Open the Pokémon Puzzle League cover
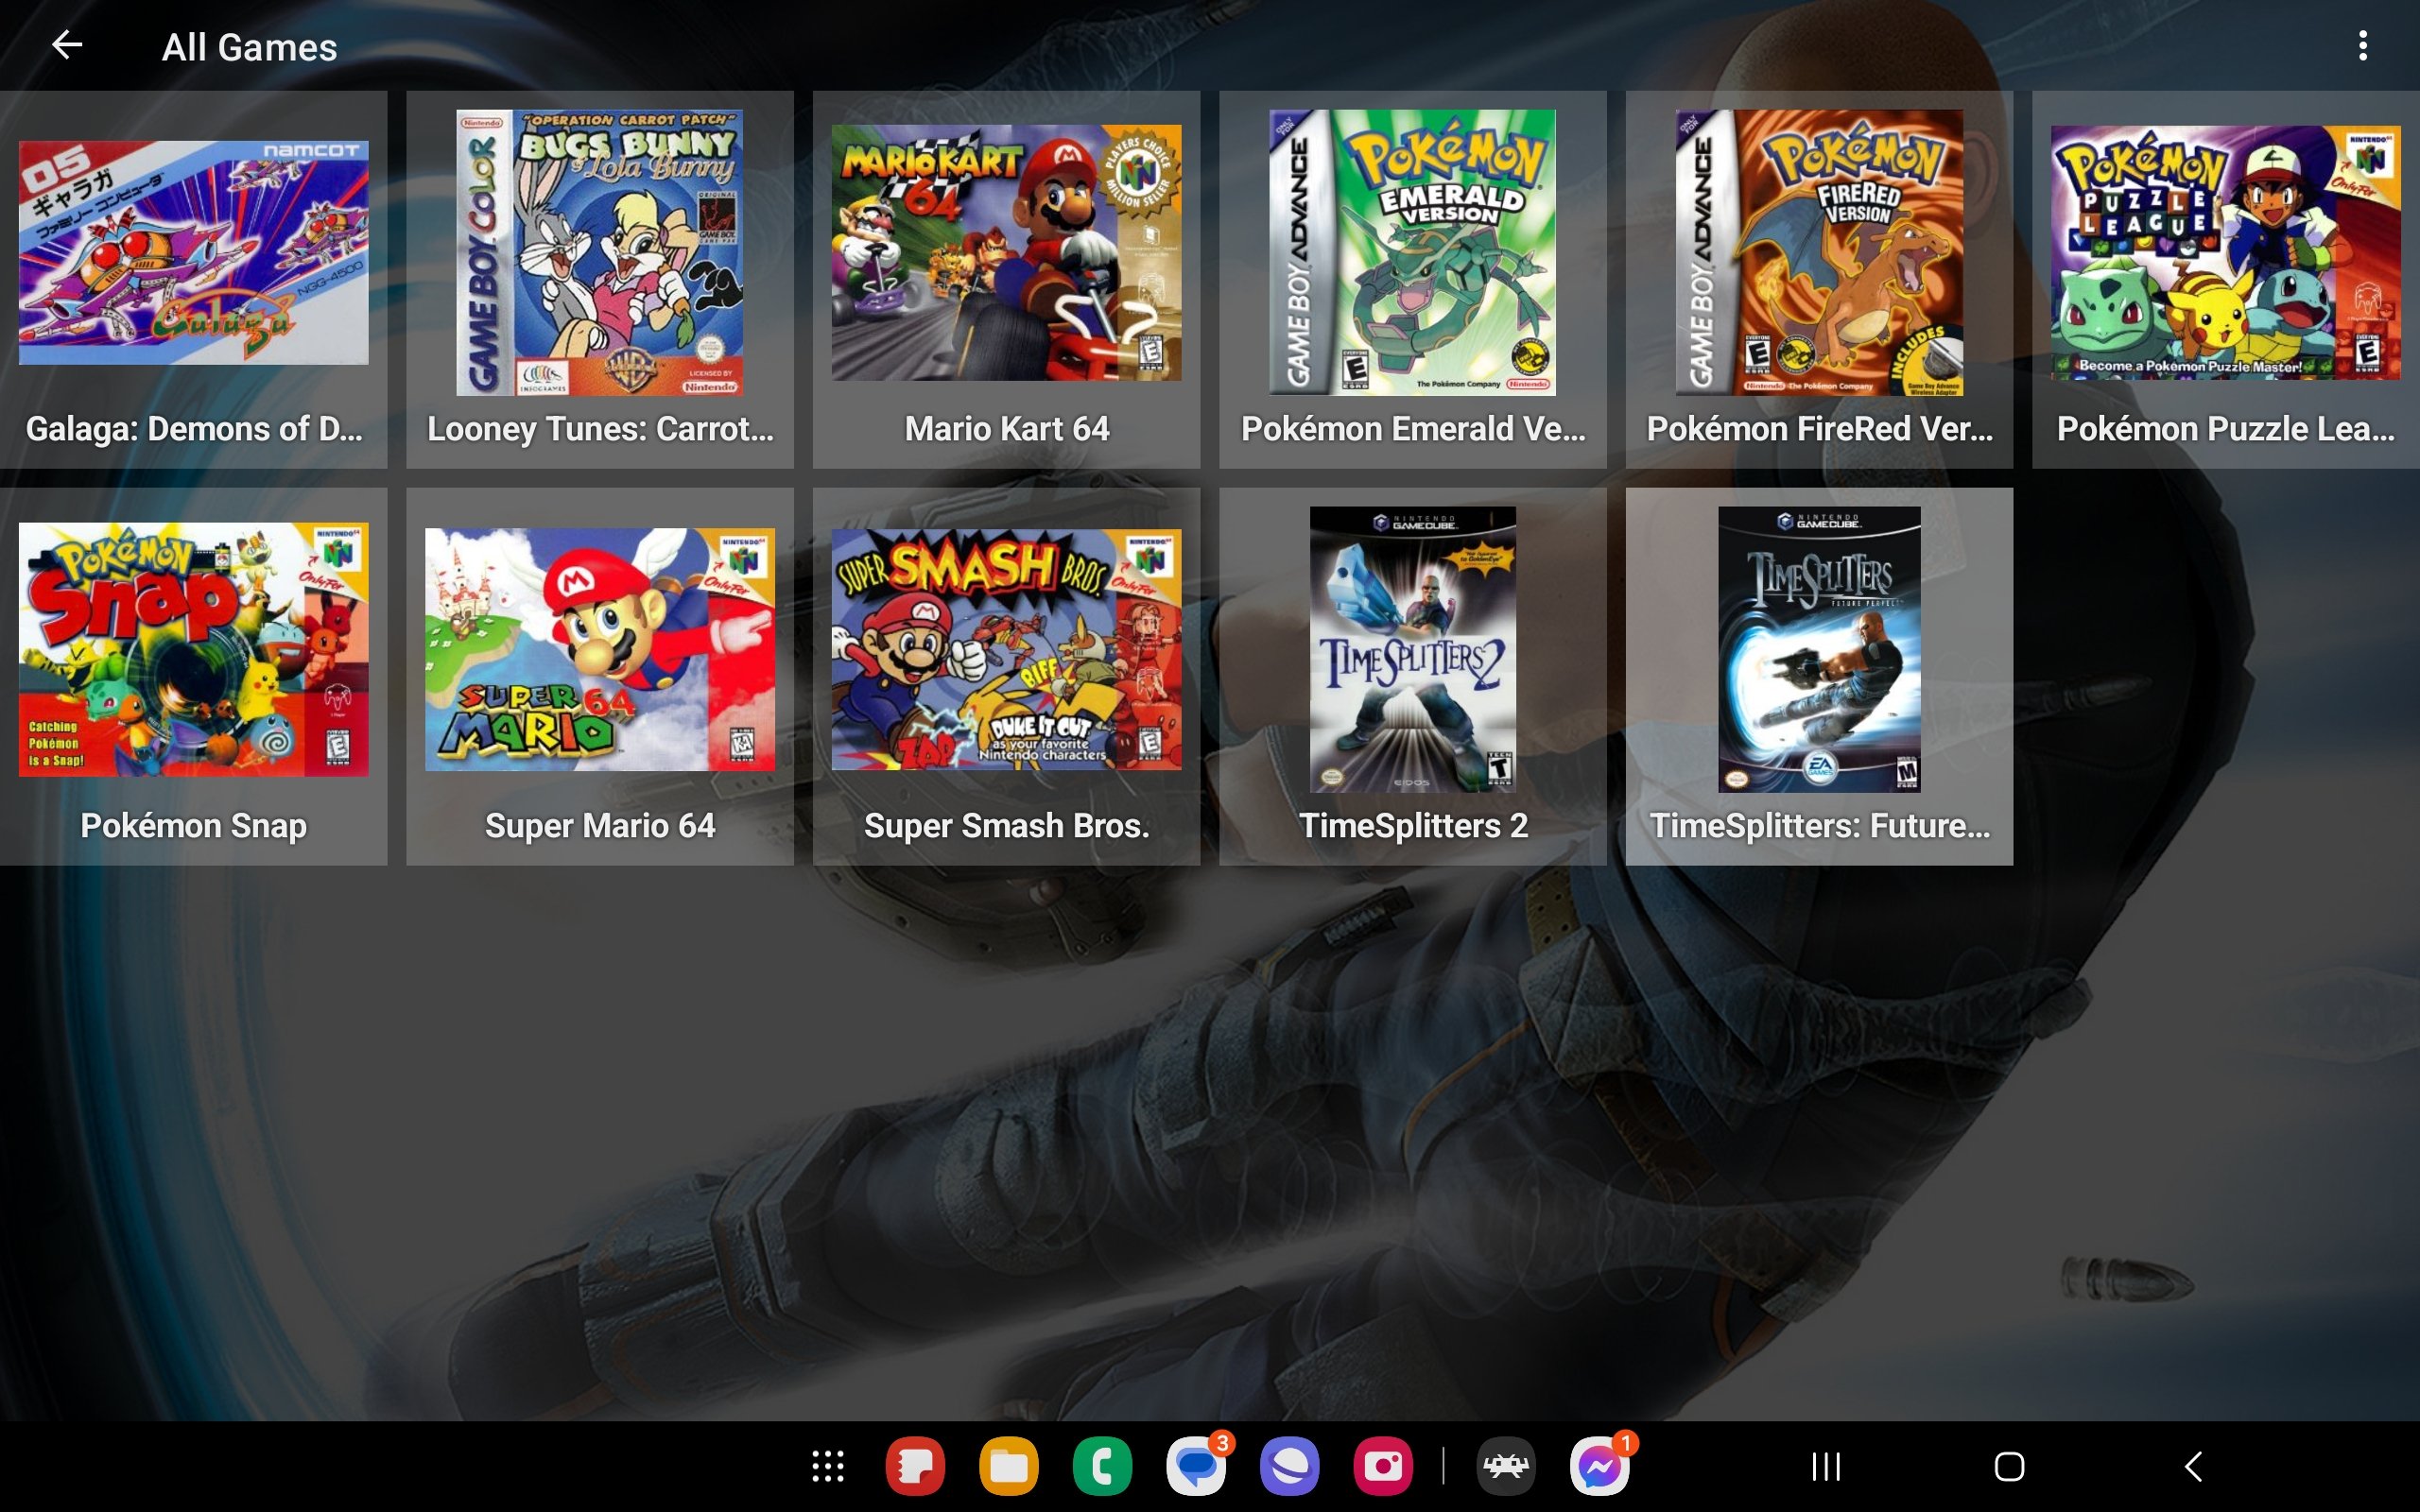The height and width of the screenshot is (1512, 2420). (x=2225, y=252)
